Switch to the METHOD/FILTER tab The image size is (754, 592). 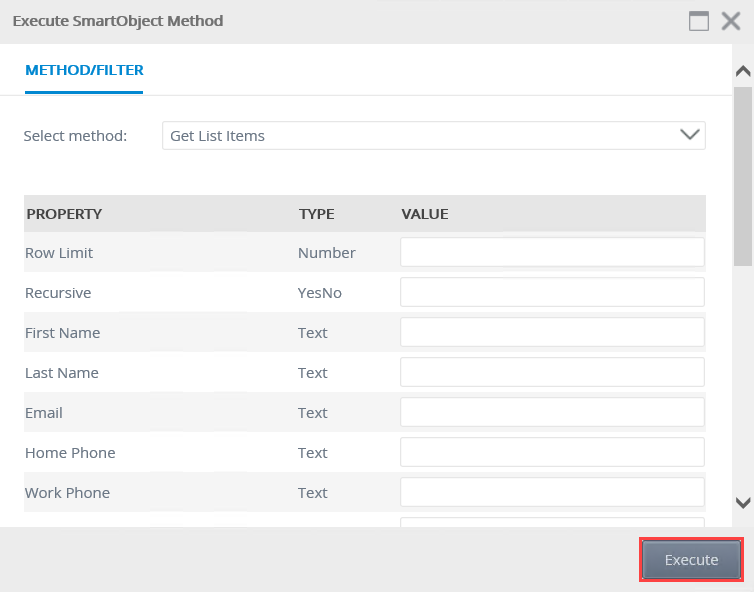tap(84, 70)
